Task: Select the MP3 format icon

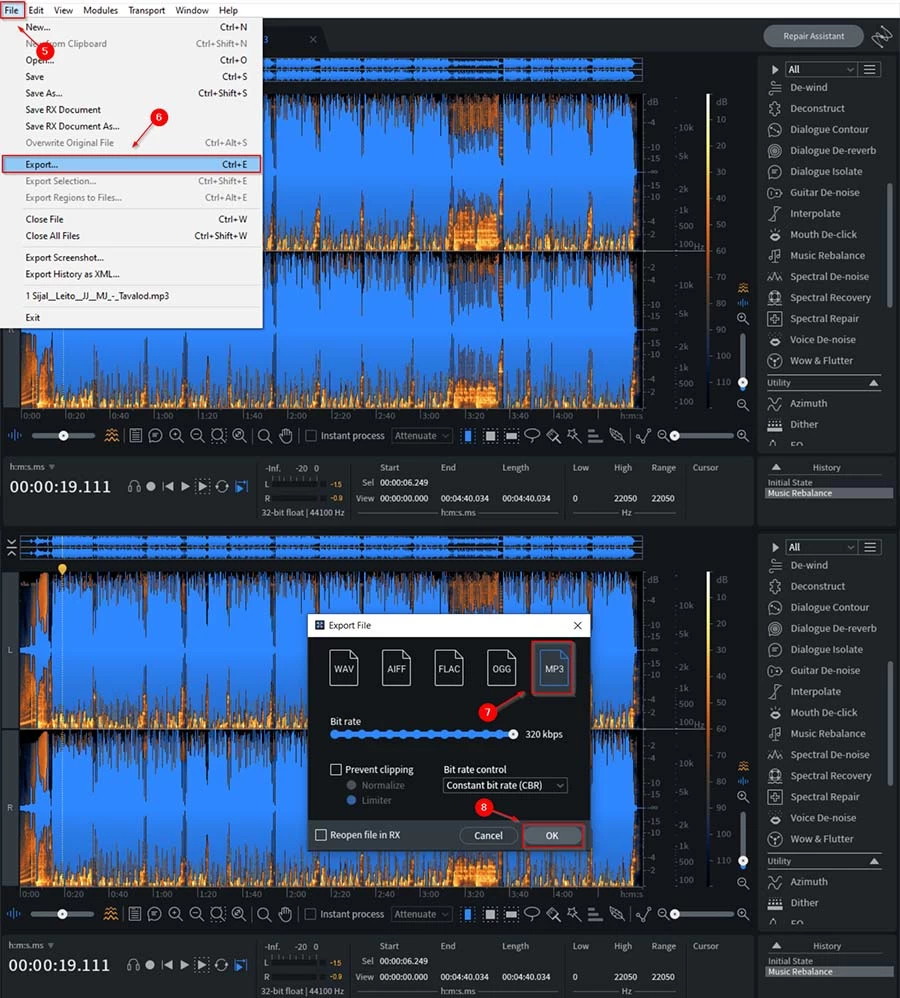Action: coord(553,667)
